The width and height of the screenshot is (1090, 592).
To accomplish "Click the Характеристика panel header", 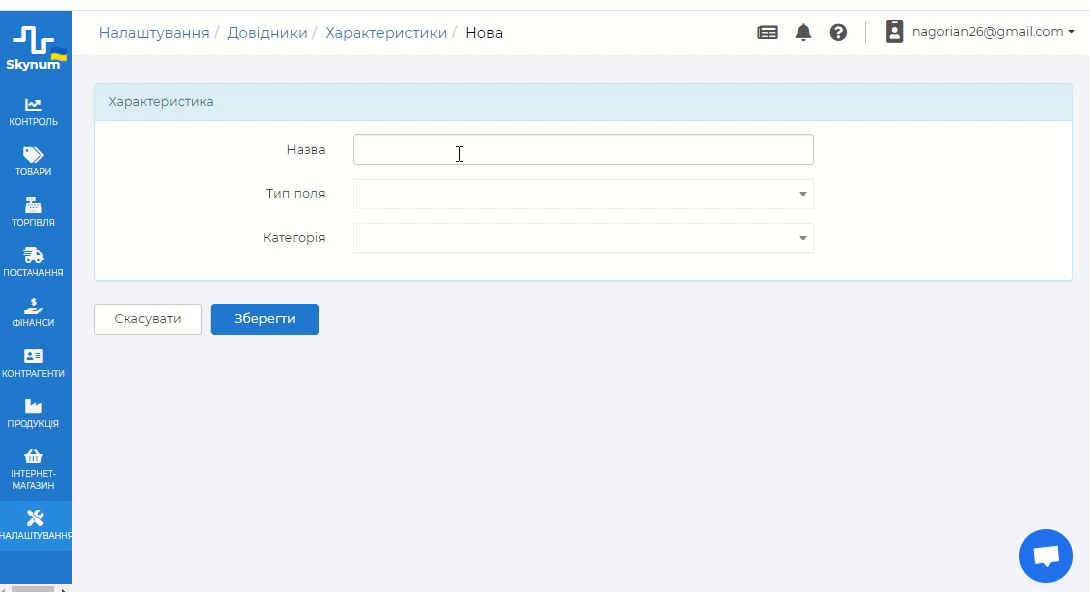I will [583, 102].
